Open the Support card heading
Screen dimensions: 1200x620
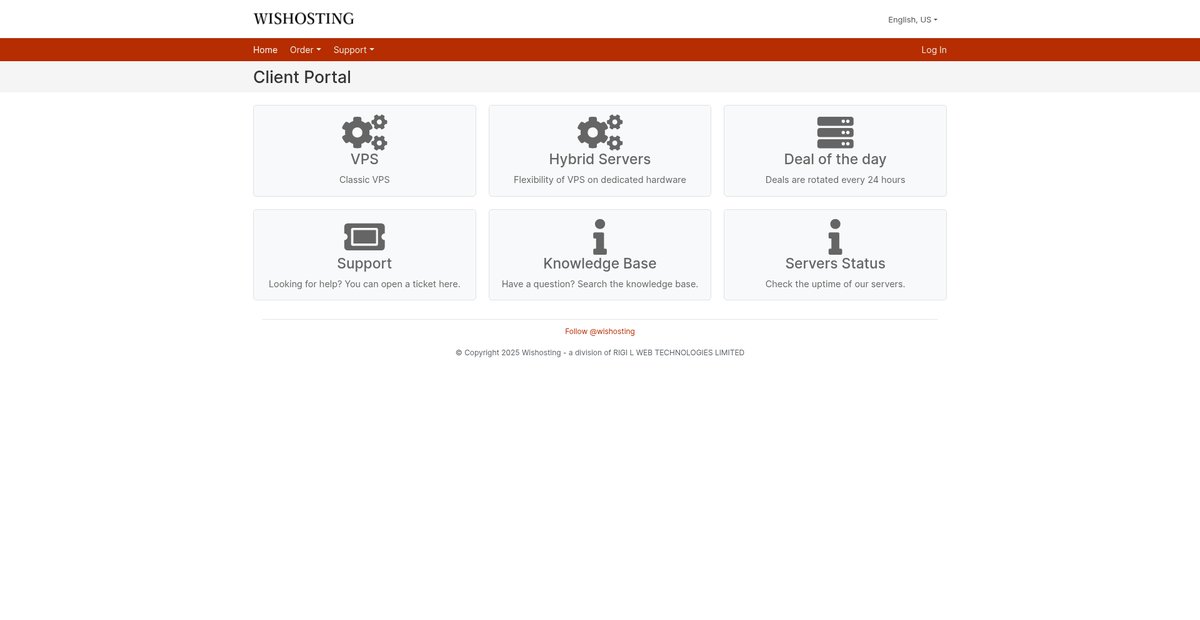pos(364,263)
